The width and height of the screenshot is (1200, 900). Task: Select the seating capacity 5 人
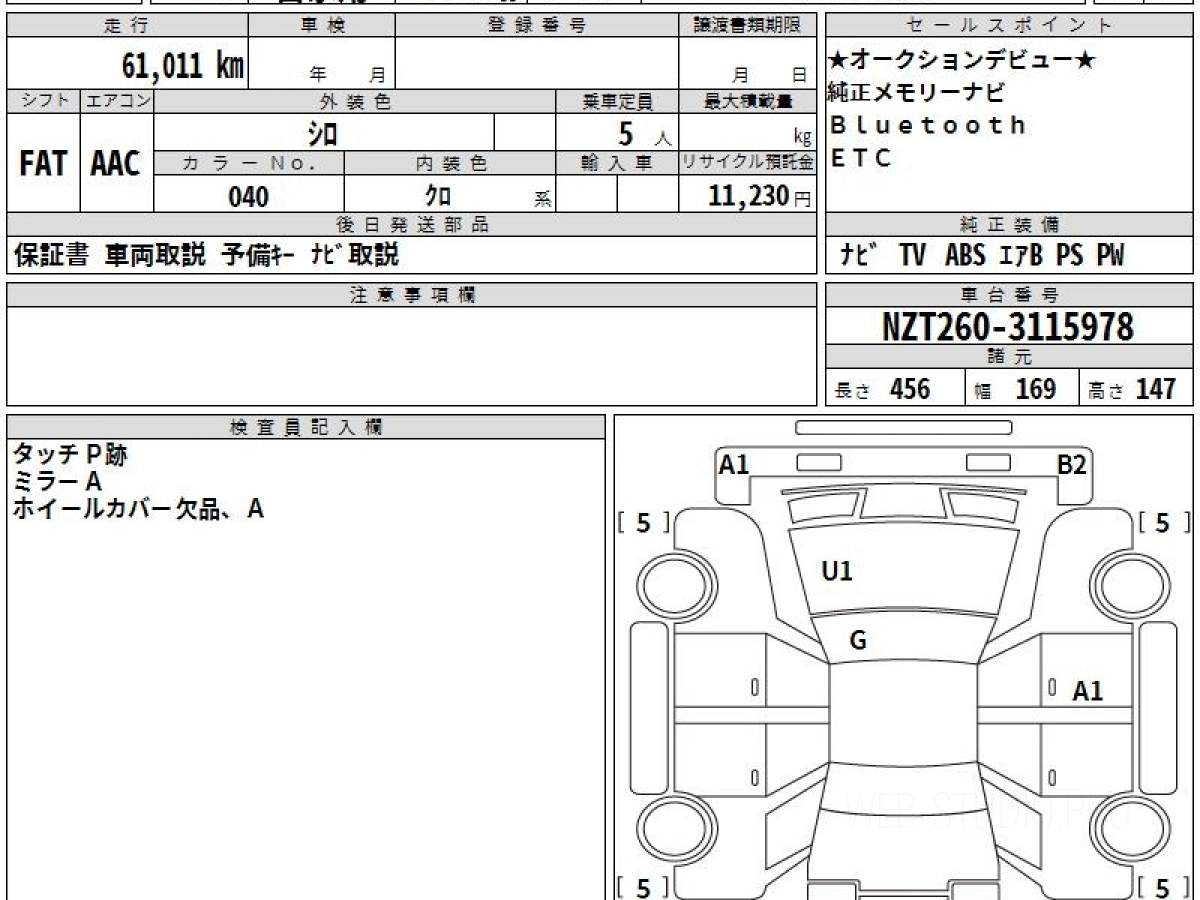point(643,133)
